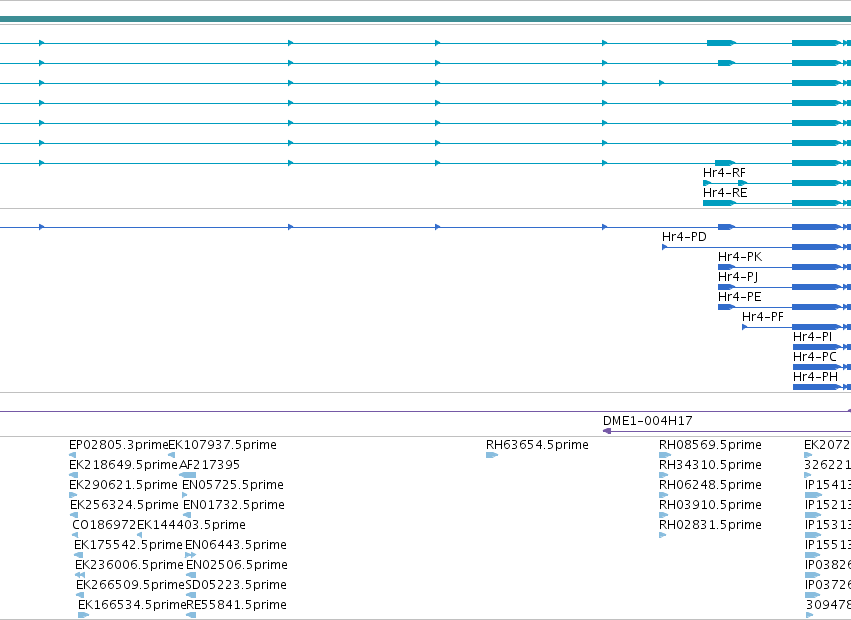Select the Hr4-PD protein label
This screenshot has width=851, height=620.
coord(684,237)
